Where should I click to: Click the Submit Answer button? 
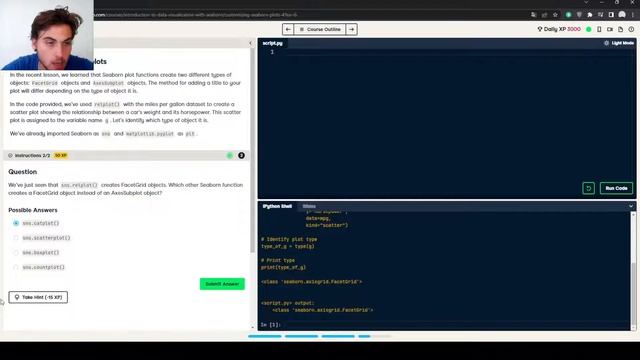click(222, 284)
